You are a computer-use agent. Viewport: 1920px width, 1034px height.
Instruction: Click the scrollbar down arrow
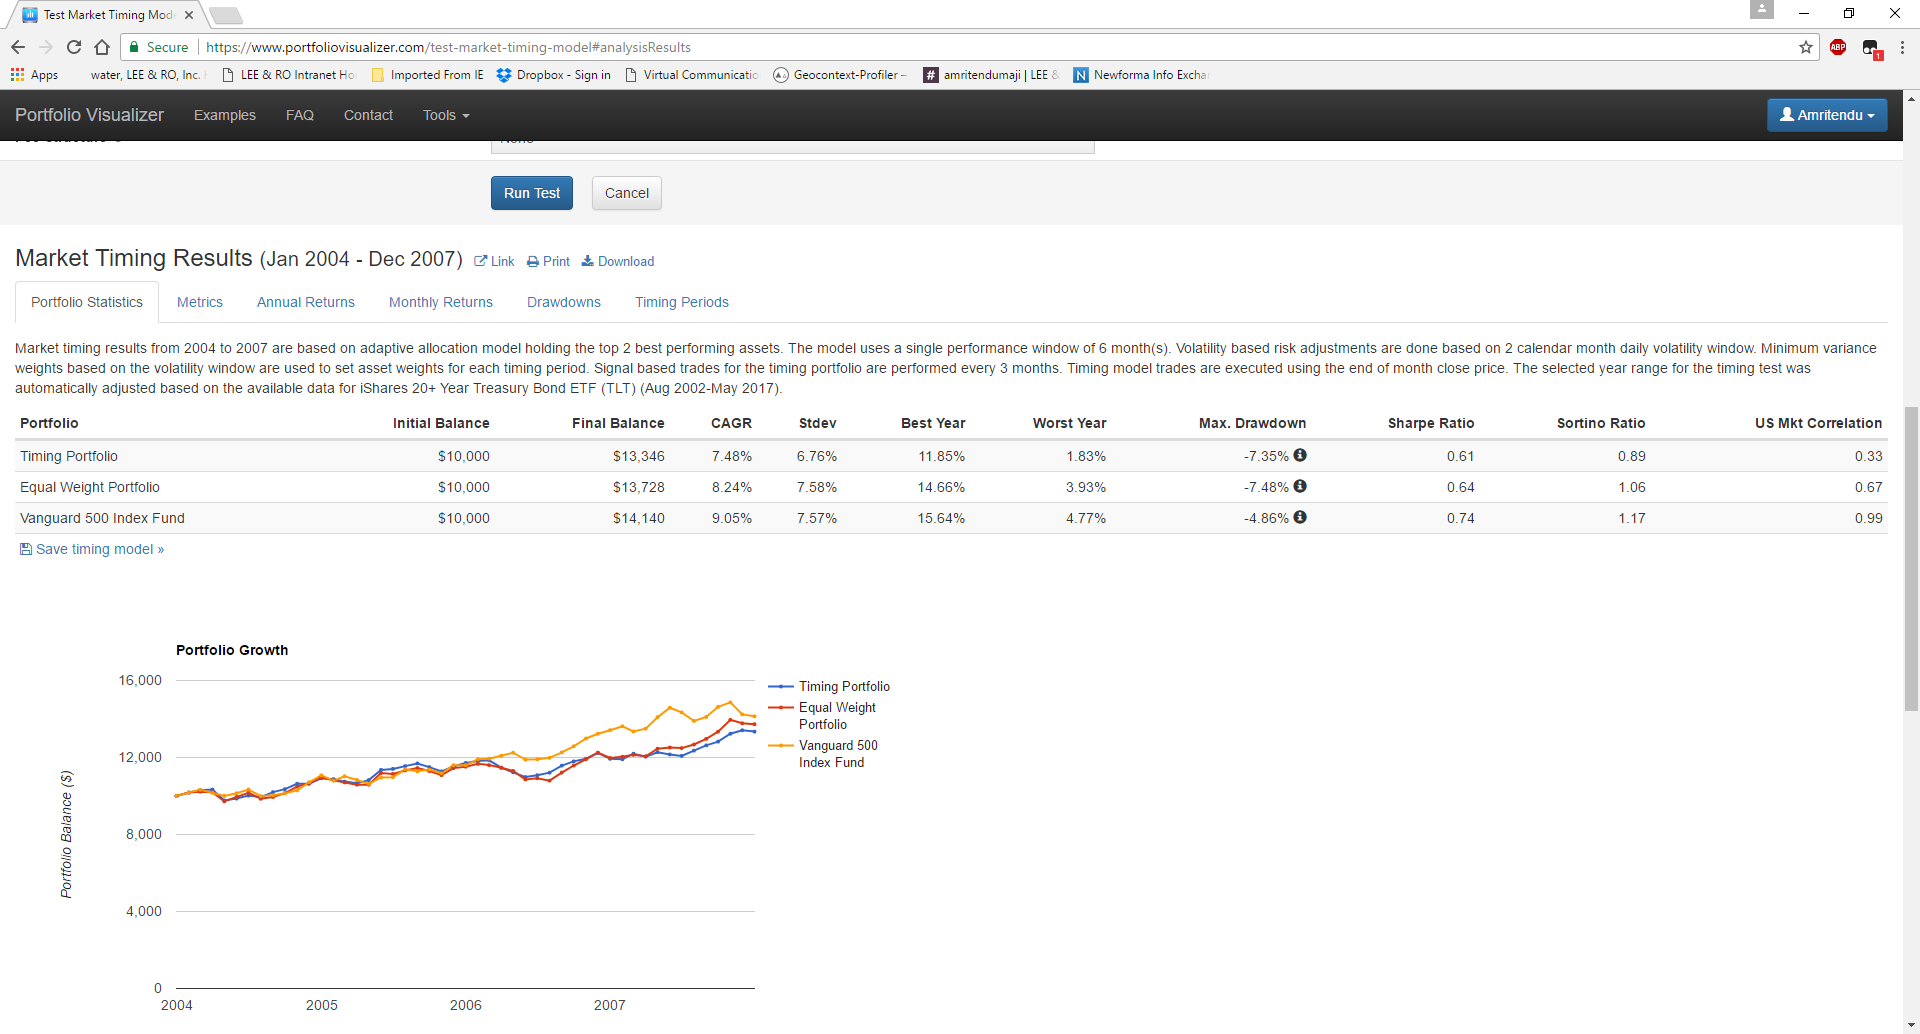[1911, 1026]
